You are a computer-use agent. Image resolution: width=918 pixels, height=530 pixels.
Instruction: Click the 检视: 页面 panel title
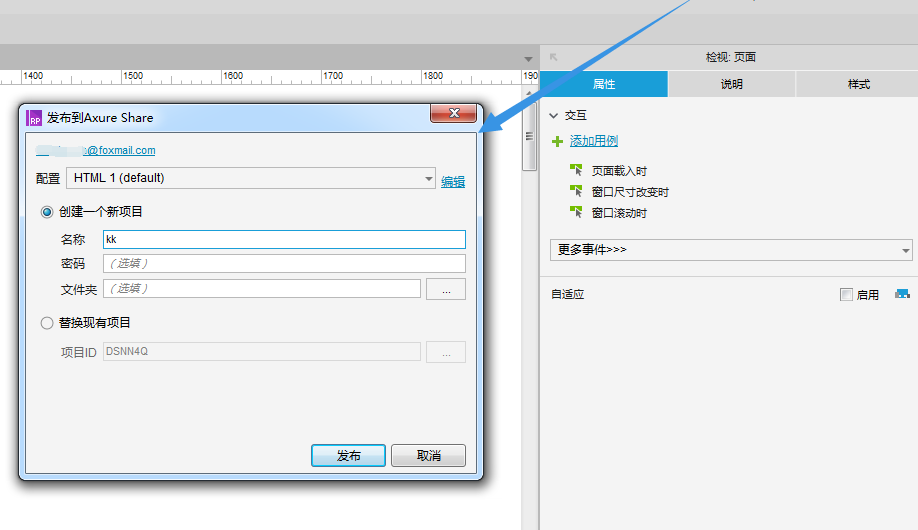731,57
